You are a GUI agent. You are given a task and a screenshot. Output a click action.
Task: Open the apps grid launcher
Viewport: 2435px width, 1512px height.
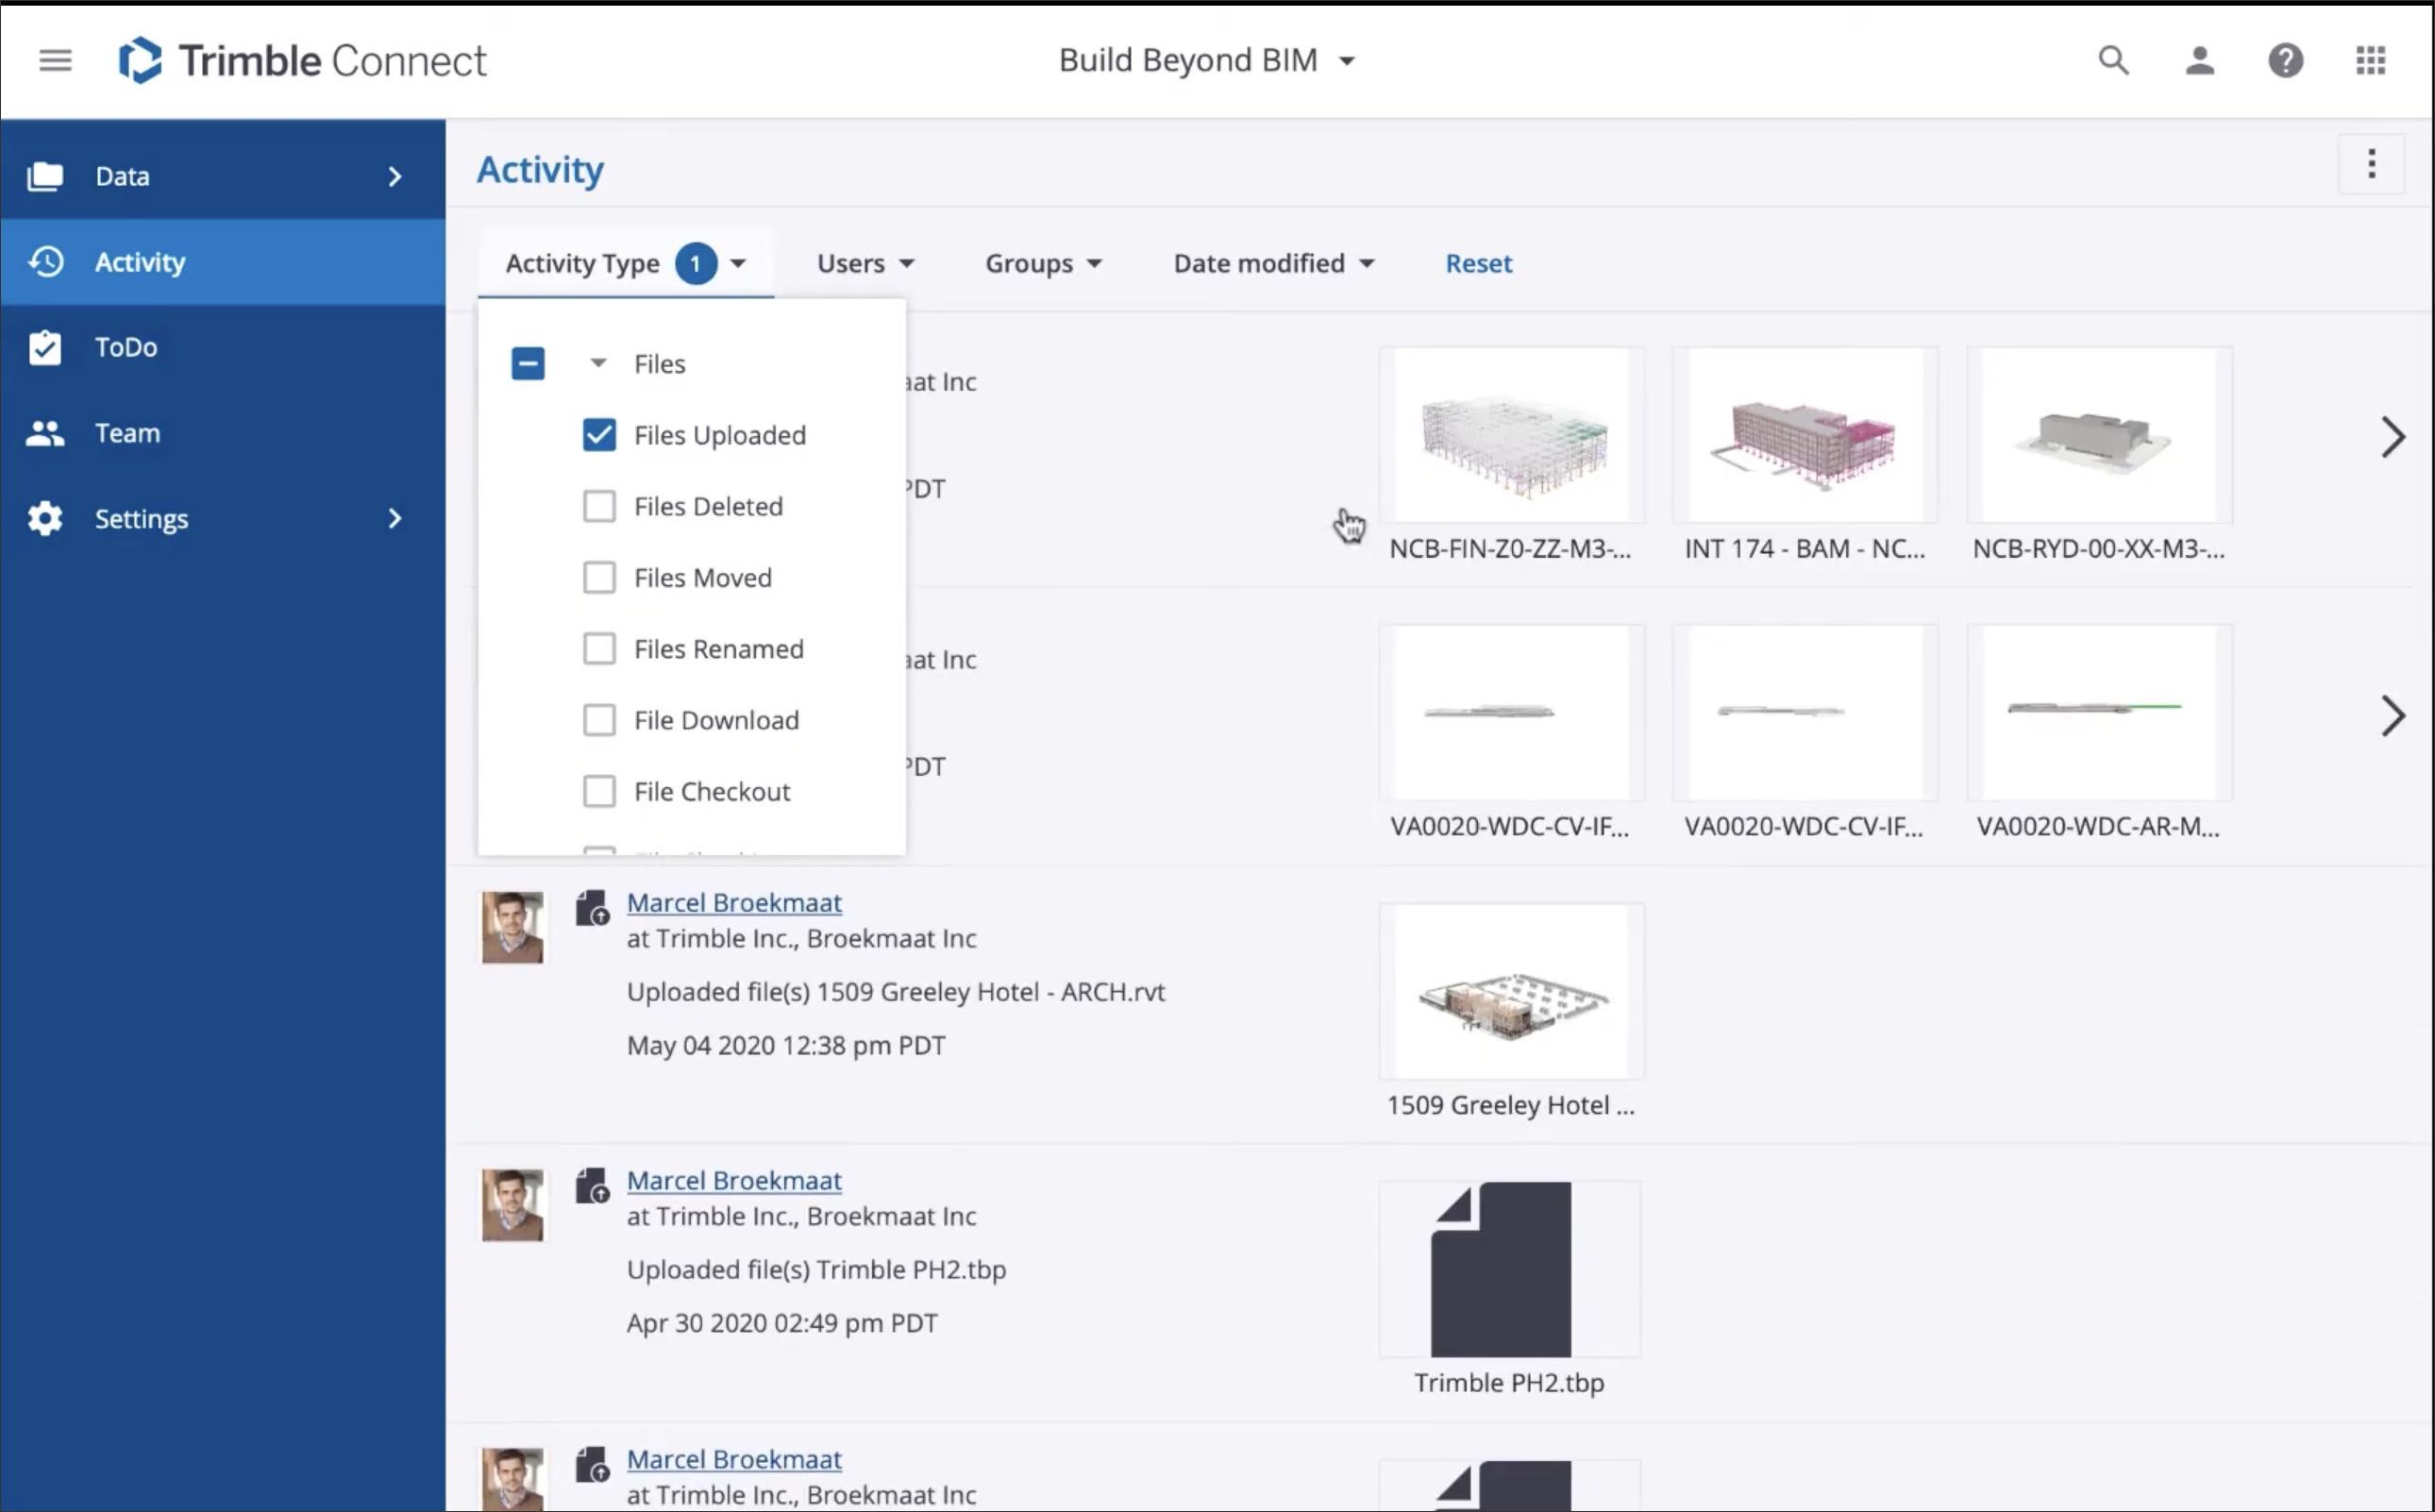[x=2370, y=61]
